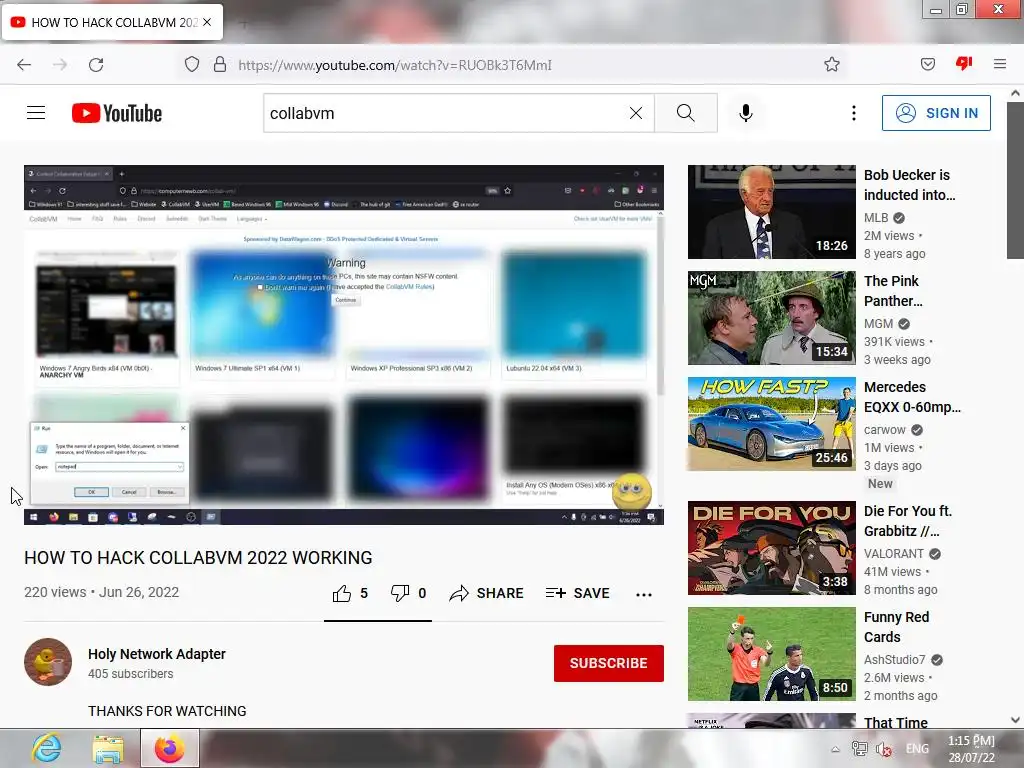The height and width of the screenshot is (768, 1024).
Task: Open the network tray icon
Action: click(859, 749)
